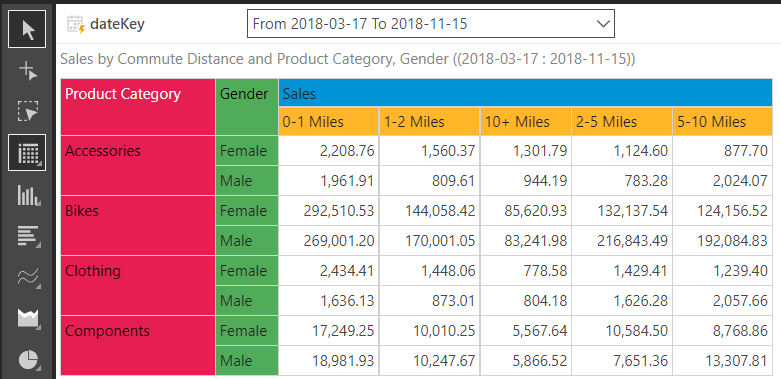Choose the pie chart icon
This screenshot has width=781, height=379.
[x=28, y=359]
